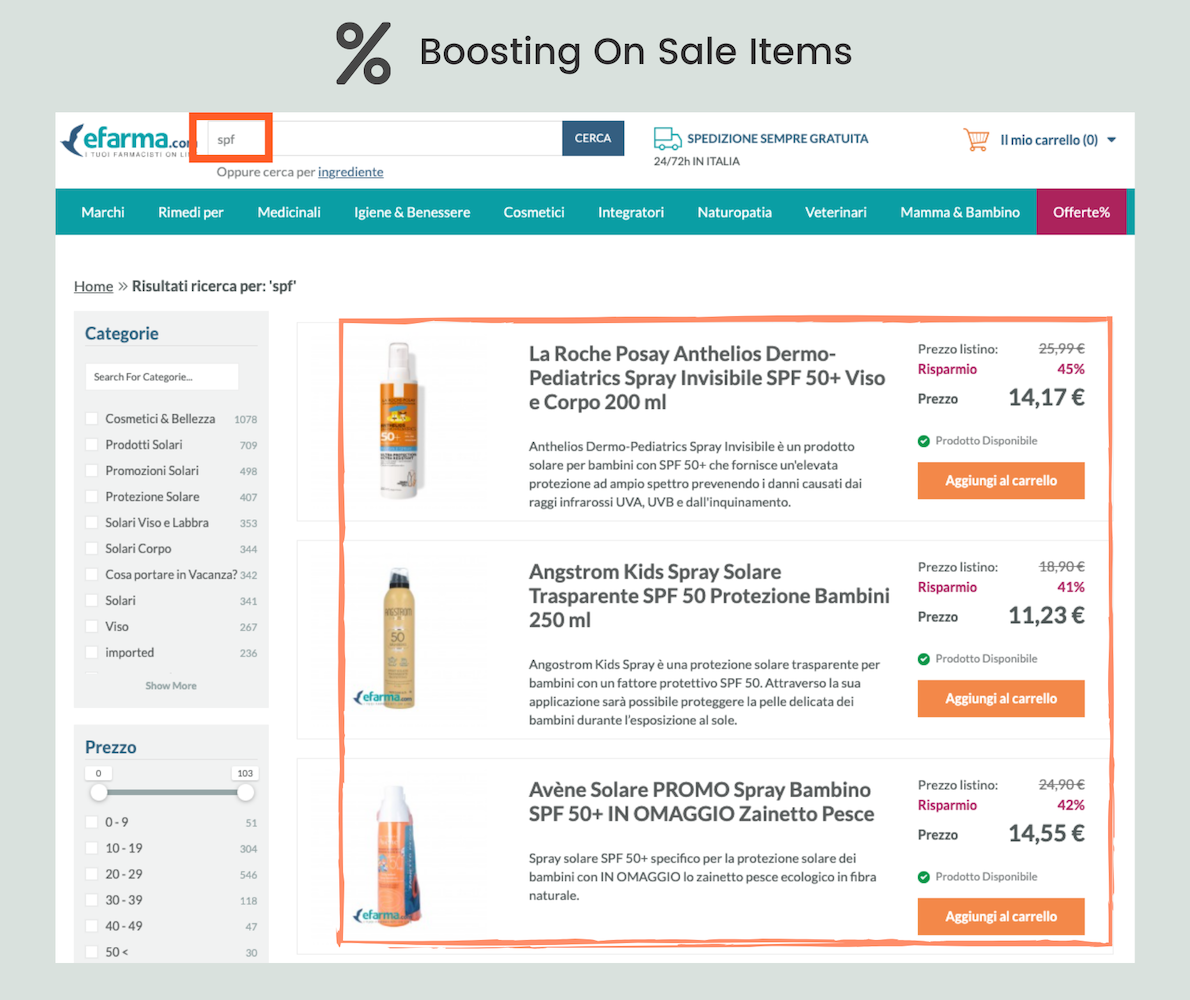The height and width of the screenshot is (1000, 1190).
Task: Open the shopping cart icon
Action: coord(976,140)
